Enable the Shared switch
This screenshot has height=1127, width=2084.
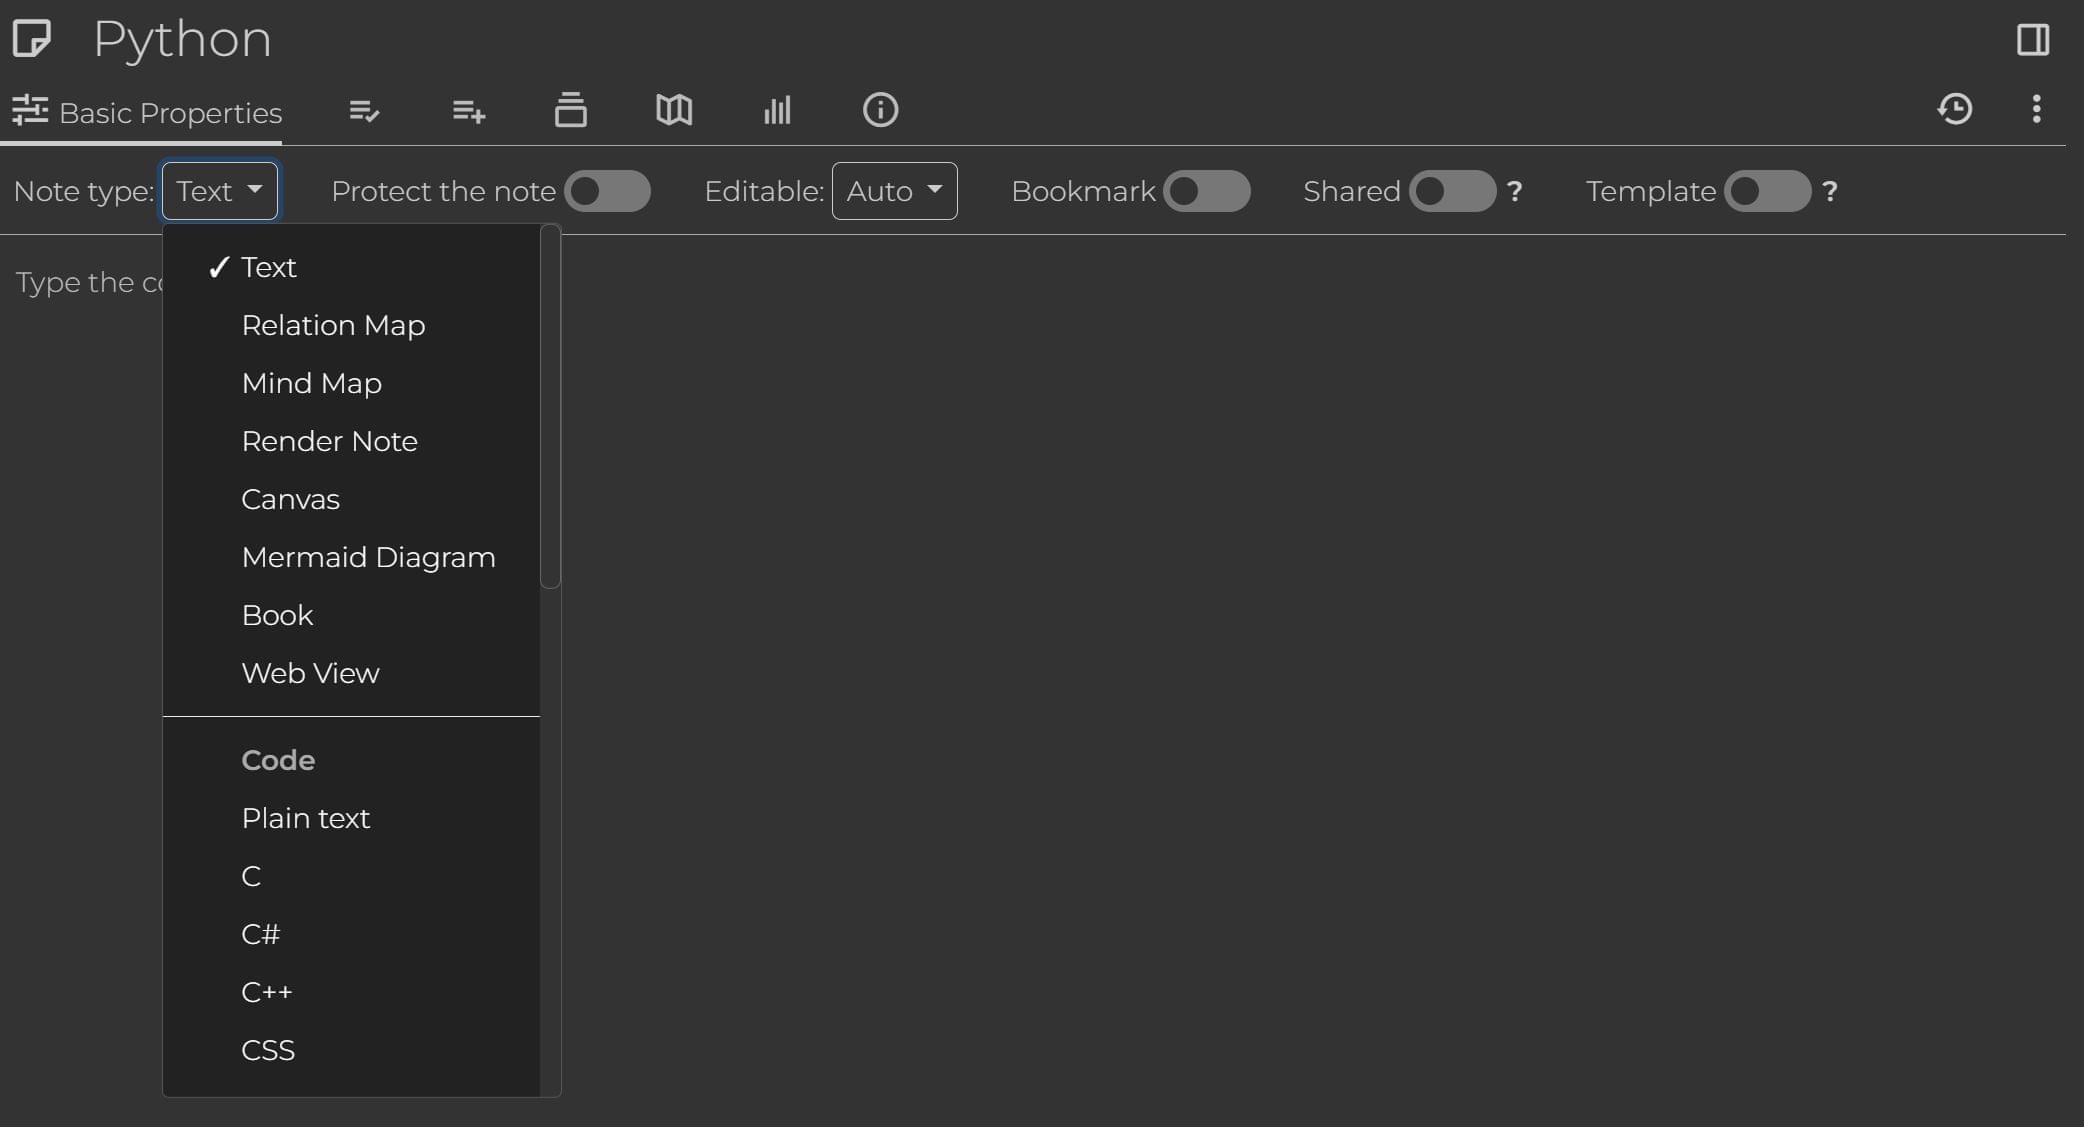tap(1452, 191)
